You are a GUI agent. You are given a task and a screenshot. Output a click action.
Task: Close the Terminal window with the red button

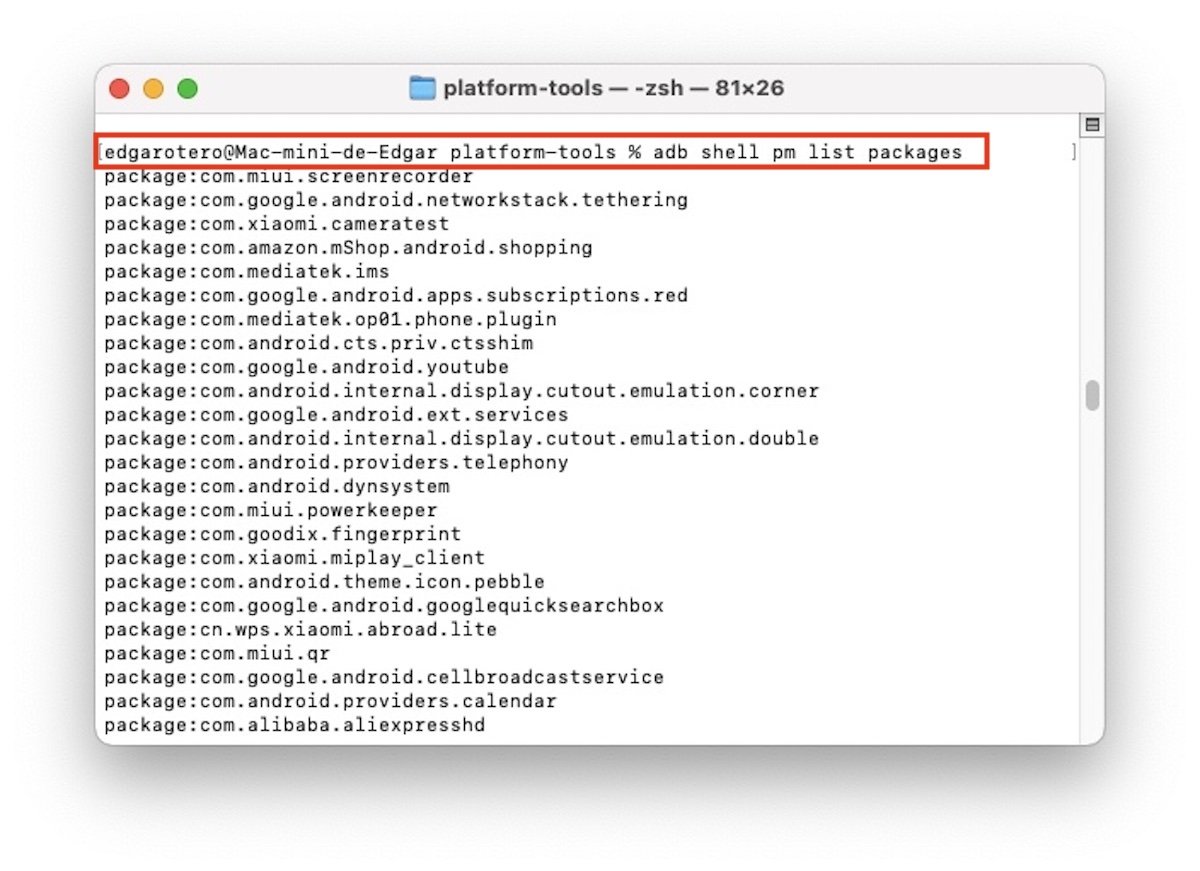pos(120,89)
